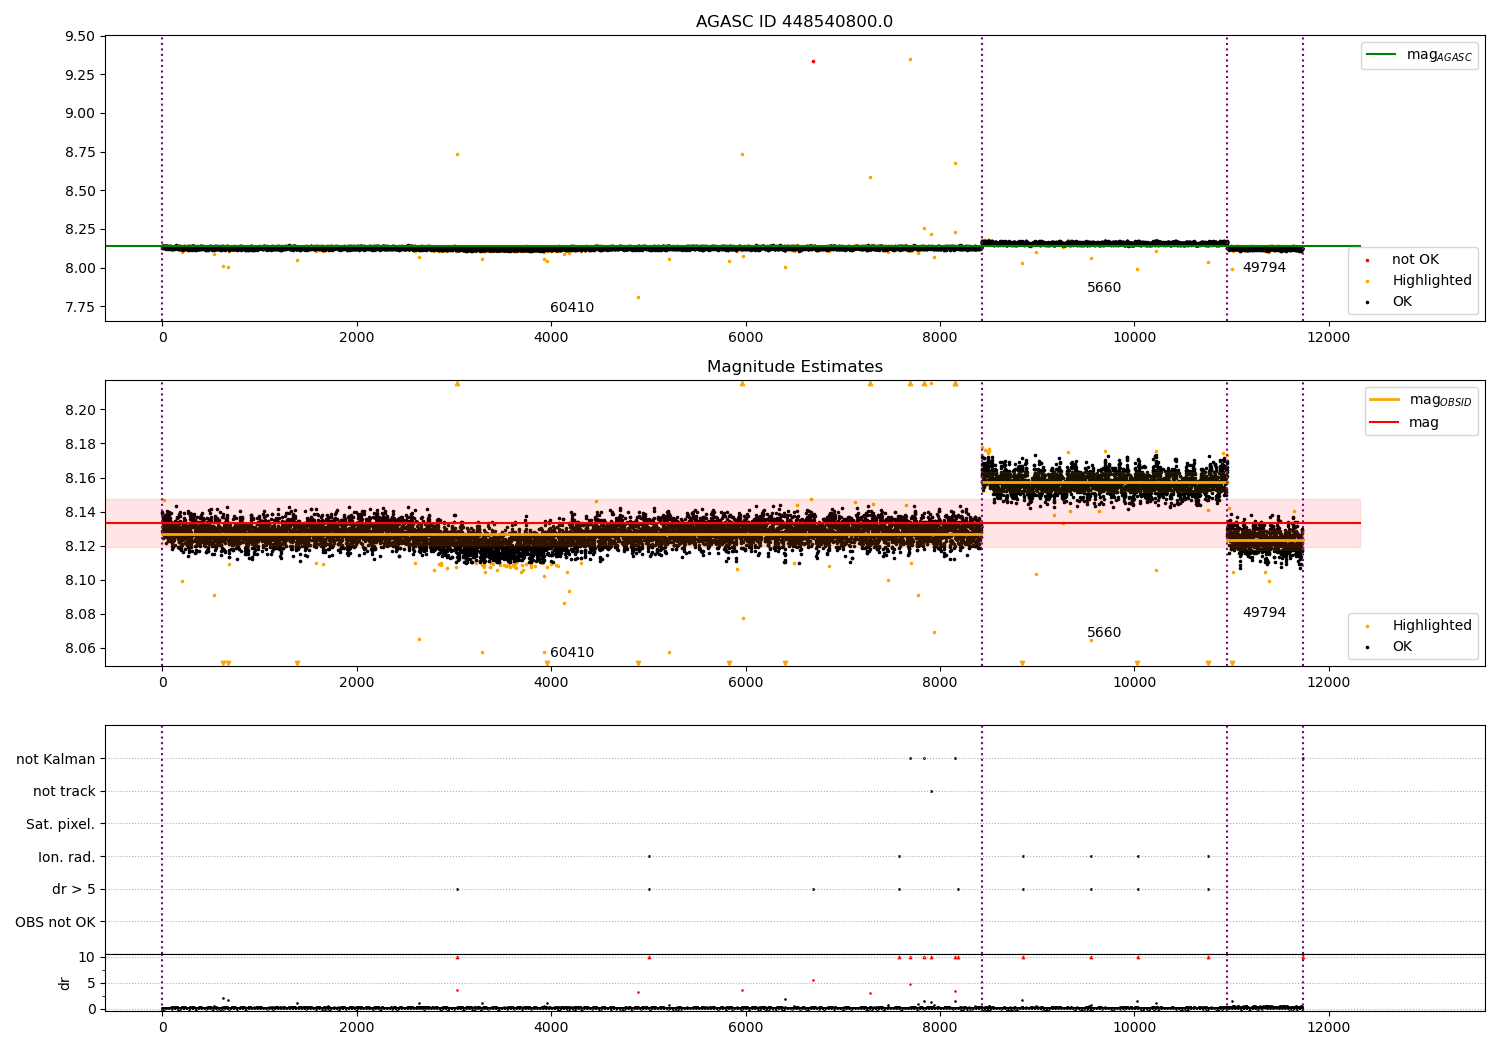Click the '8.10' y-axis tick label

click(x=80, y=580)
